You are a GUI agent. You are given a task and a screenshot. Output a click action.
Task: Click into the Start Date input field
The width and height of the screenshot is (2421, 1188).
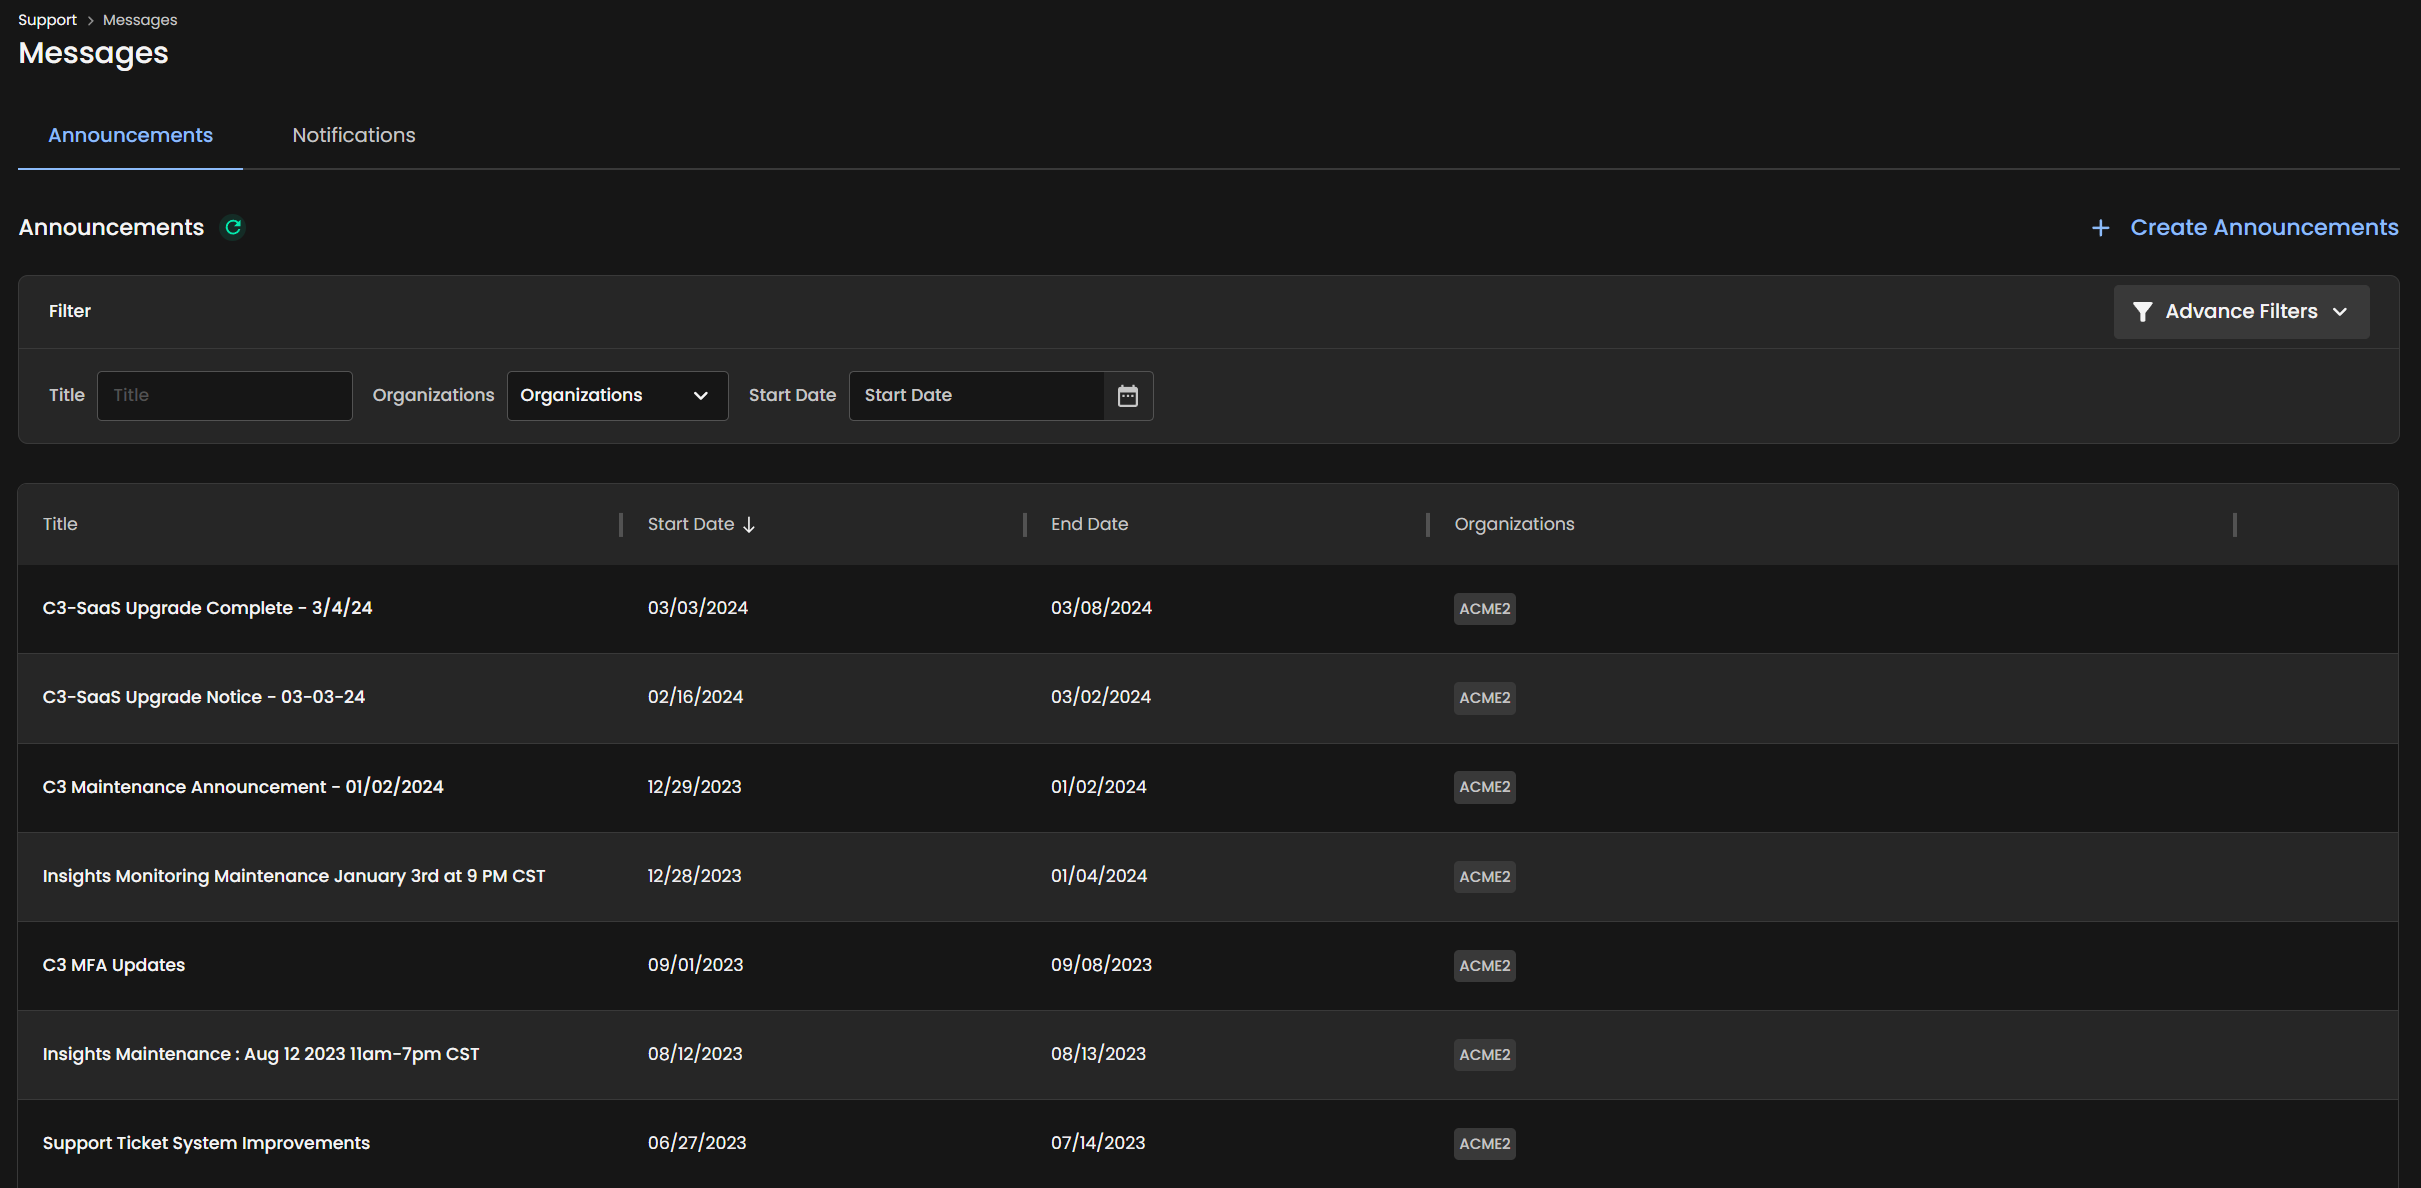tap(976, 396)
